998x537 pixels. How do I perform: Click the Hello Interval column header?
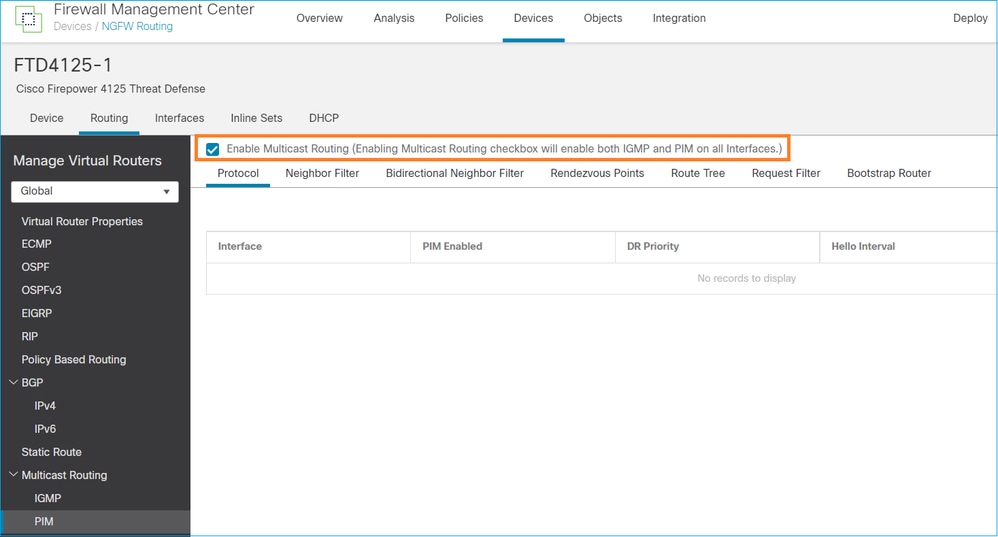click(x=863, y=246)
